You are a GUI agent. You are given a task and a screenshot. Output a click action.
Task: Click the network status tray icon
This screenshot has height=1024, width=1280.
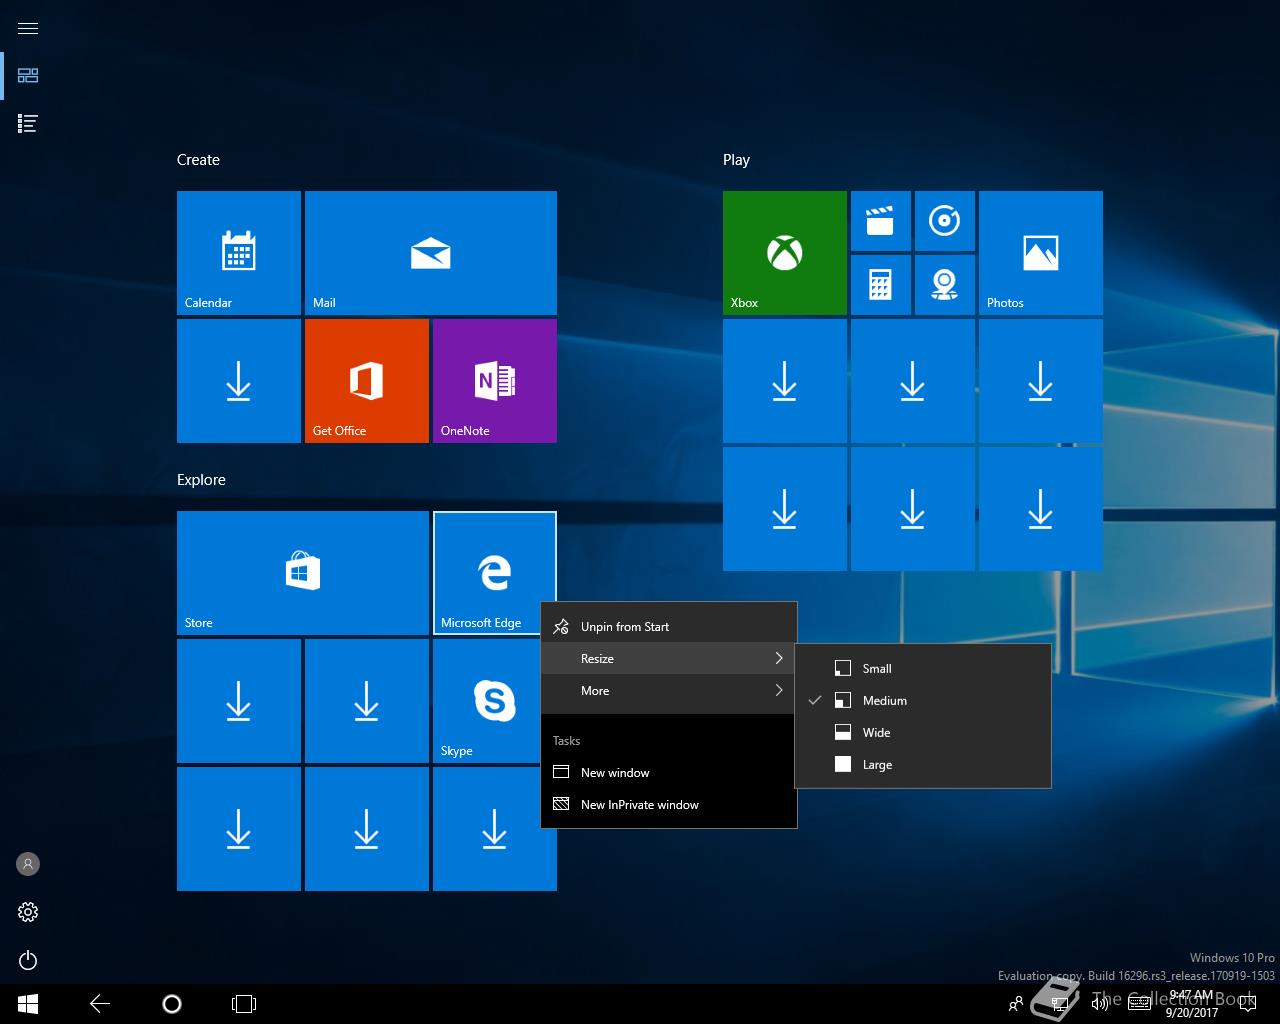[x=1060, y=1004]
